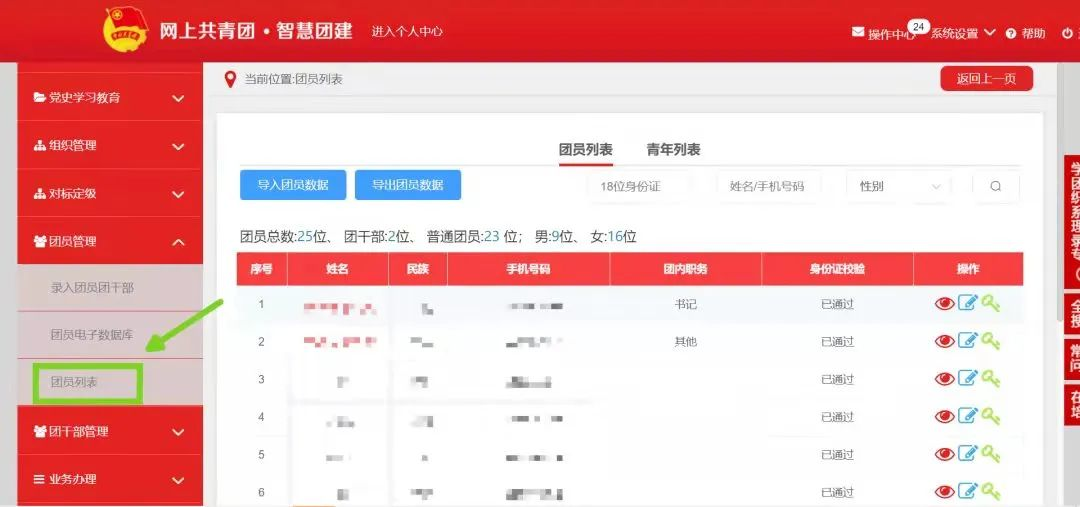This screenshot has width=1080, height=507.
Task: Click the edit pencil icon in row 5
Action: point(967,454)
